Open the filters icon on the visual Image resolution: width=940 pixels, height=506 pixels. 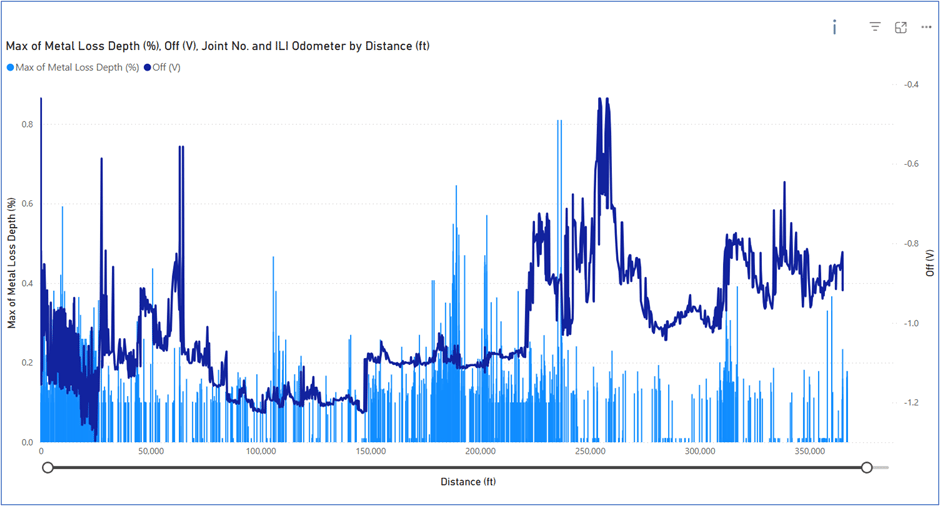click(x=875, y=27)
